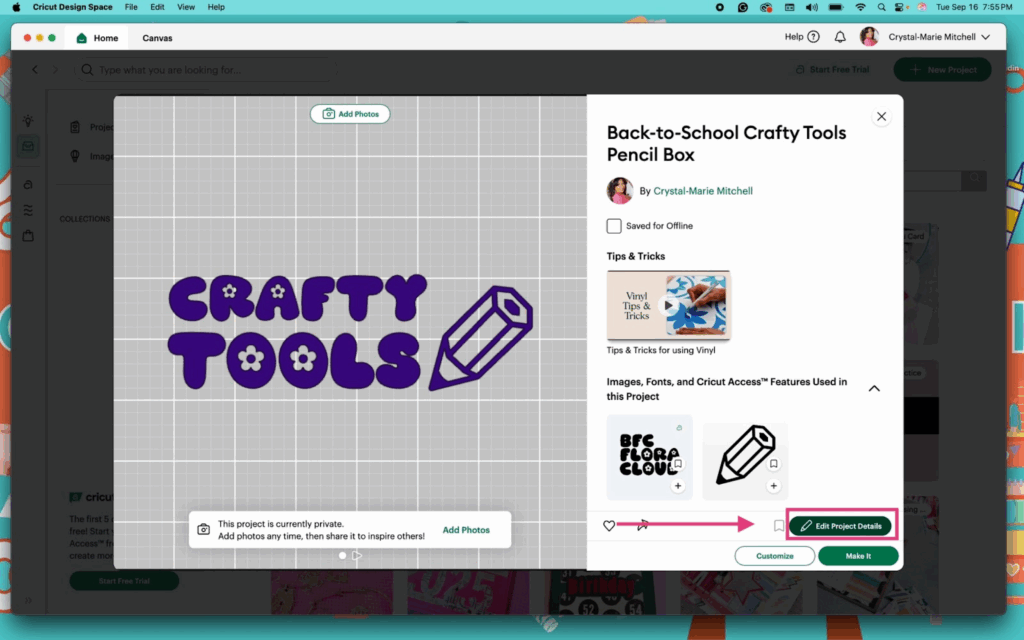Bookmark the BFC Flora Cloud font
The width and height of the screenshot is (1024, 640).
pyautogui.click(x=678, y=464)
